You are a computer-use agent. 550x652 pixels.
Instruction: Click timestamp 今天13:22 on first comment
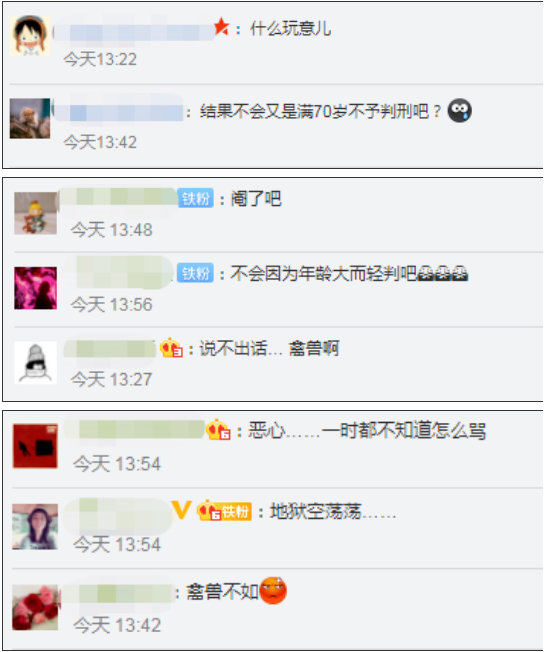(100, 59)
